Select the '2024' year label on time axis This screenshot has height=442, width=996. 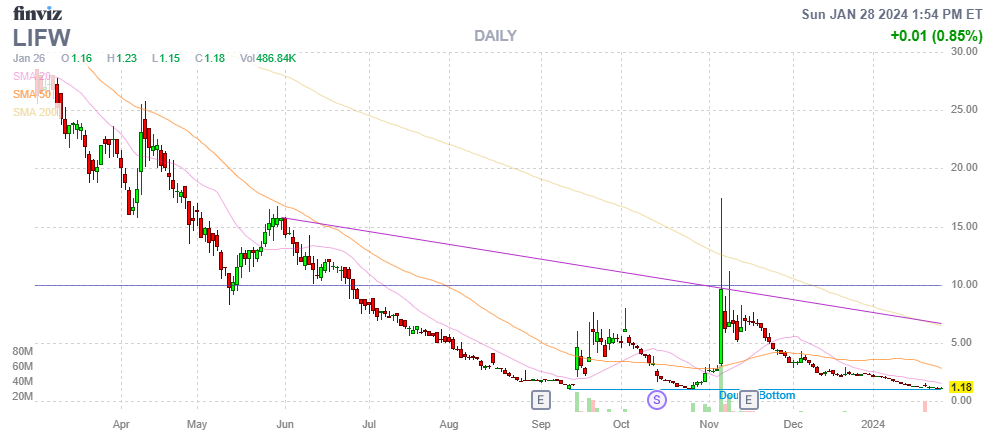click(x=874, y=424)
